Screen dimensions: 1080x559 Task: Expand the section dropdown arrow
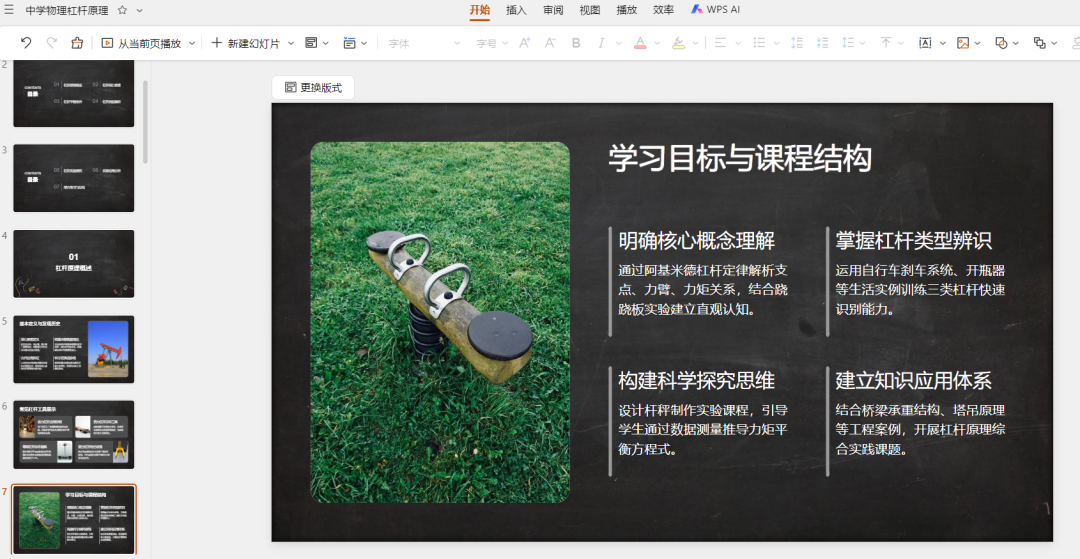click(364, 43)
